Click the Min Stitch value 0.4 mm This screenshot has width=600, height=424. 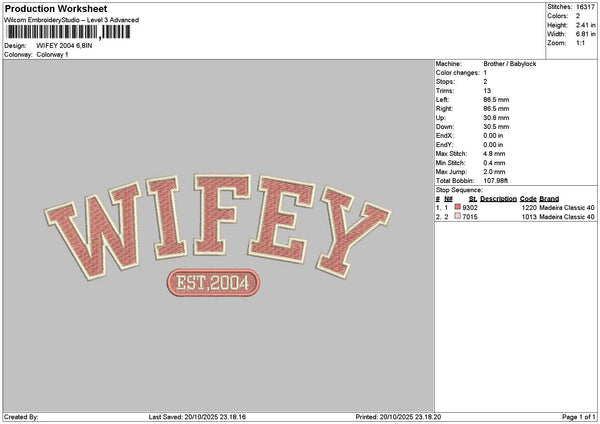point(494,163)
